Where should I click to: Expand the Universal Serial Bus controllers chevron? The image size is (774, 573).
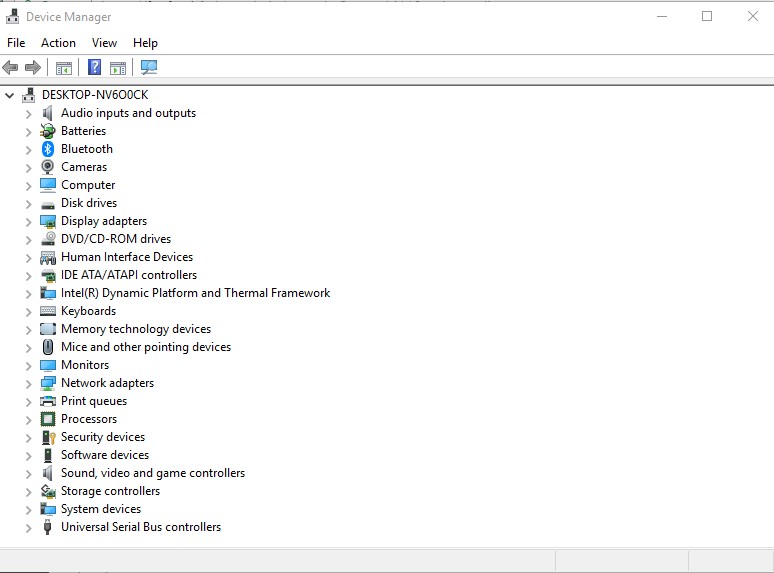(x=29, y=528)
